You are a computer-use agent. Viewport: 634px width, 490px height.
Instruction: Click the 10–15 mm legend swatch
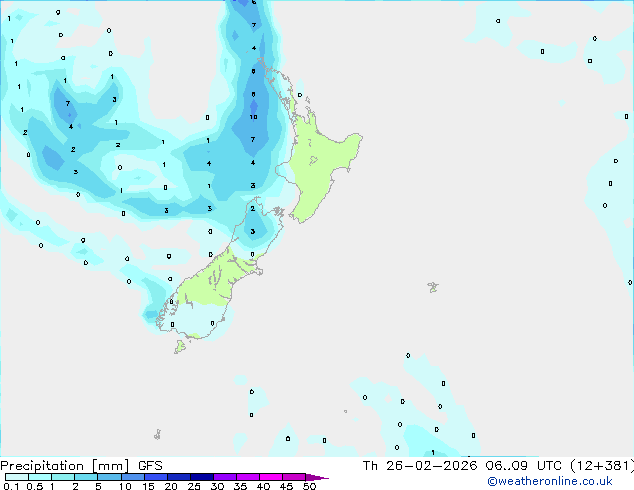[132, 477]
